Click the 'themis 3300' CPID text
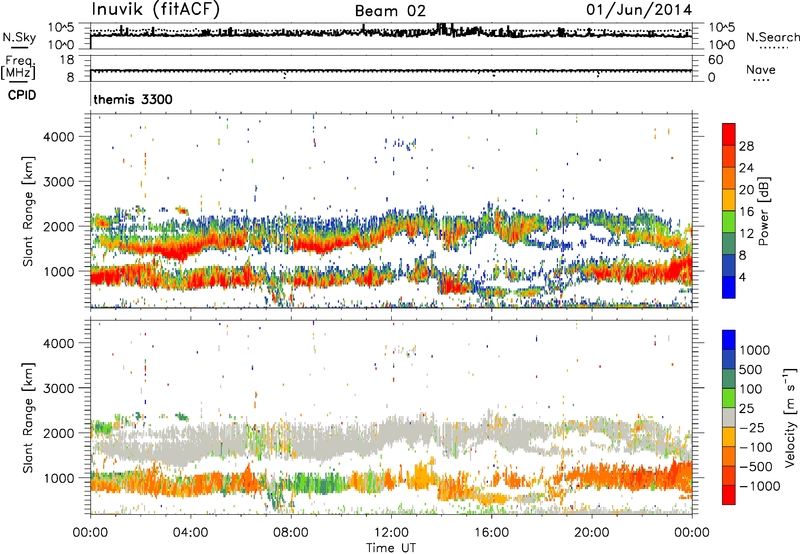 tap(133, 99)
